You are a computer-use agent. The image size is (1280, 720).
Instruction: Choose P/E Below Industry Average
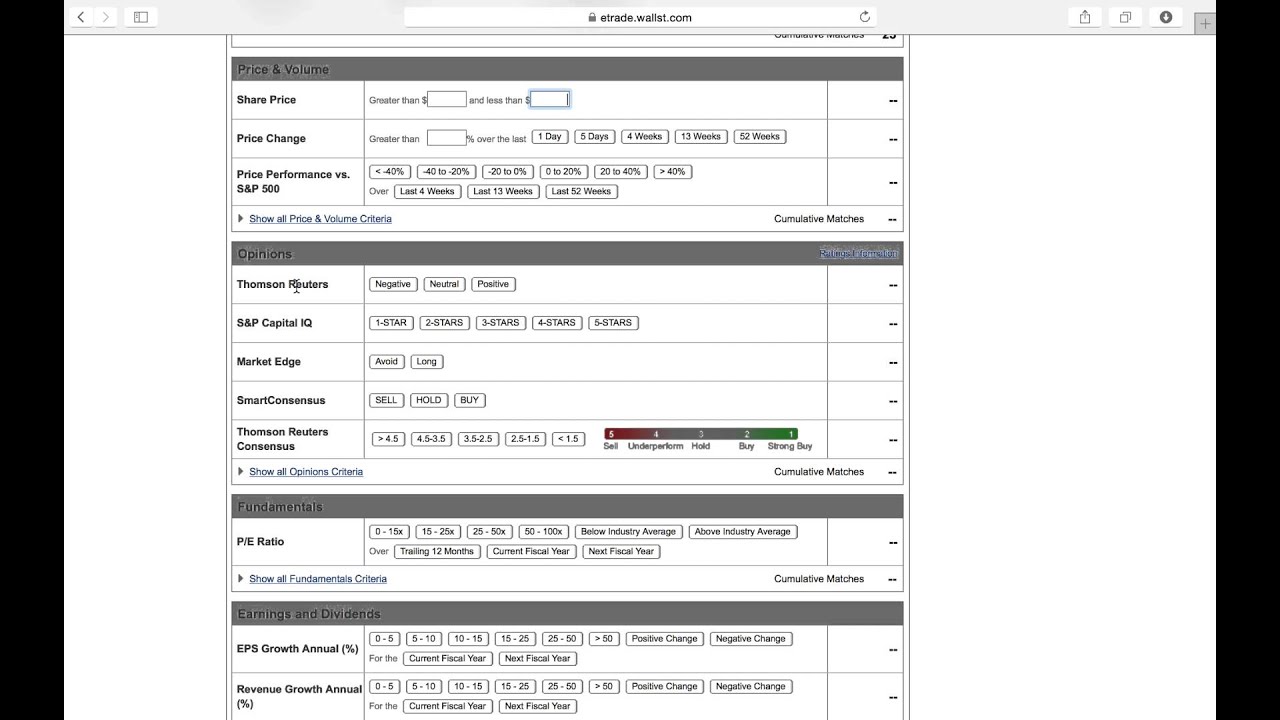click(629, 532)
